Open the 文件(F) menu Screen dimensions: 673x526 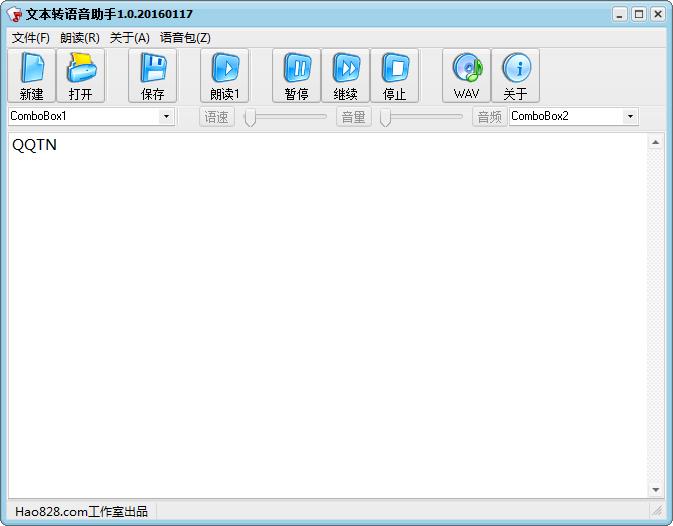pyautogui.click(x=31, y=38)
